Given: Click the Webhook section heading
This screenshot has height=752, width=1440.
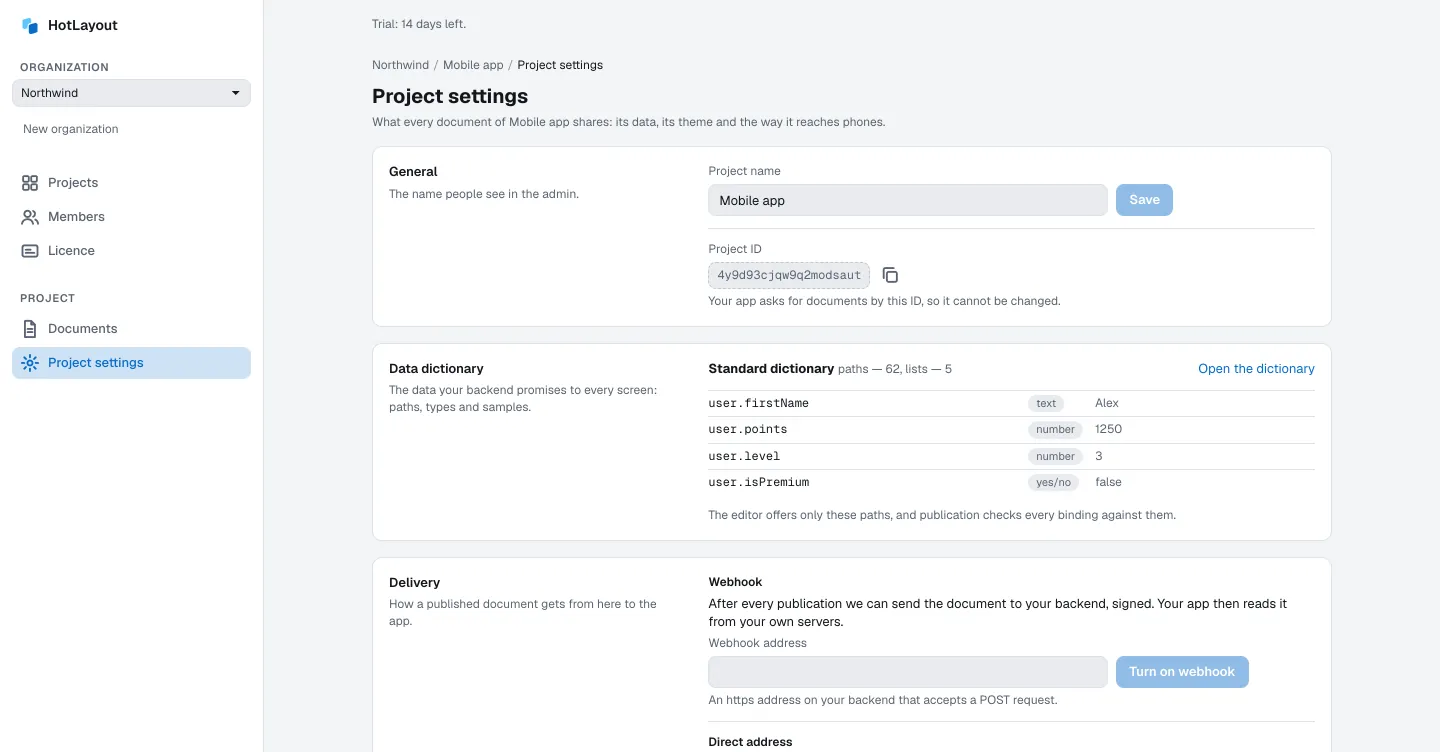Looking at the screenshot, I should click(x=735, y=582).
